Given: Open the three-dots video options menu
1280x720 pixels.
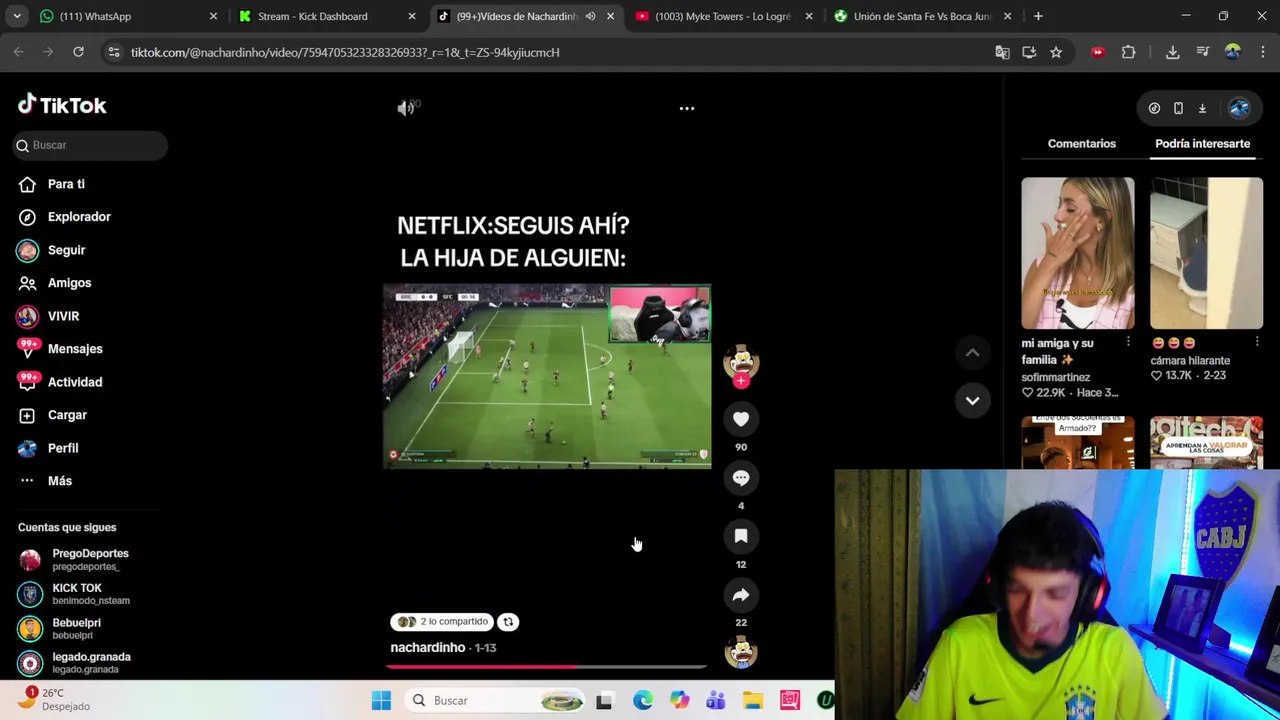Looking at the screenshot, I should tap(687, 108).
